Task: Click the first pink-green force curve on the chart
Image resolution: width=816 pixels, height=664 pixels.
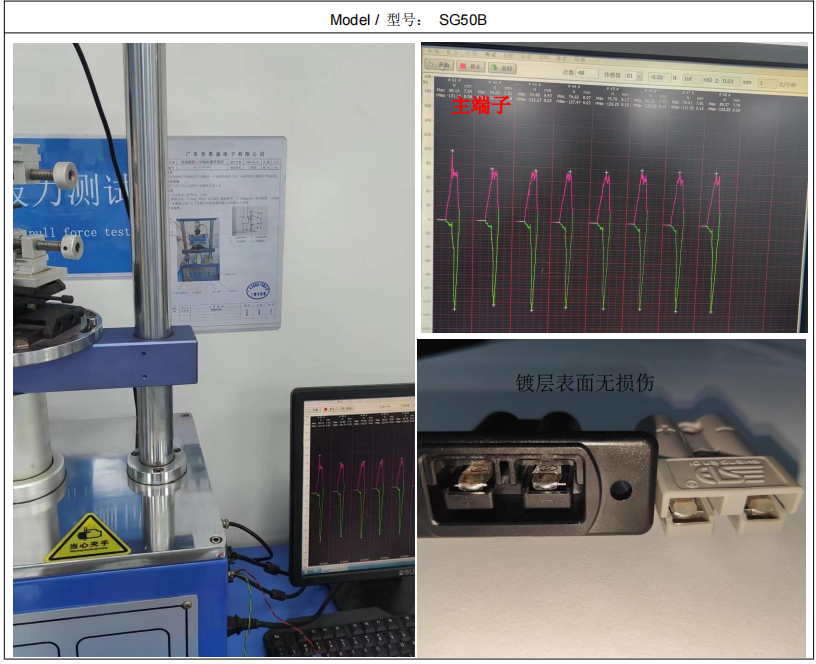Action: pos(453,229)
